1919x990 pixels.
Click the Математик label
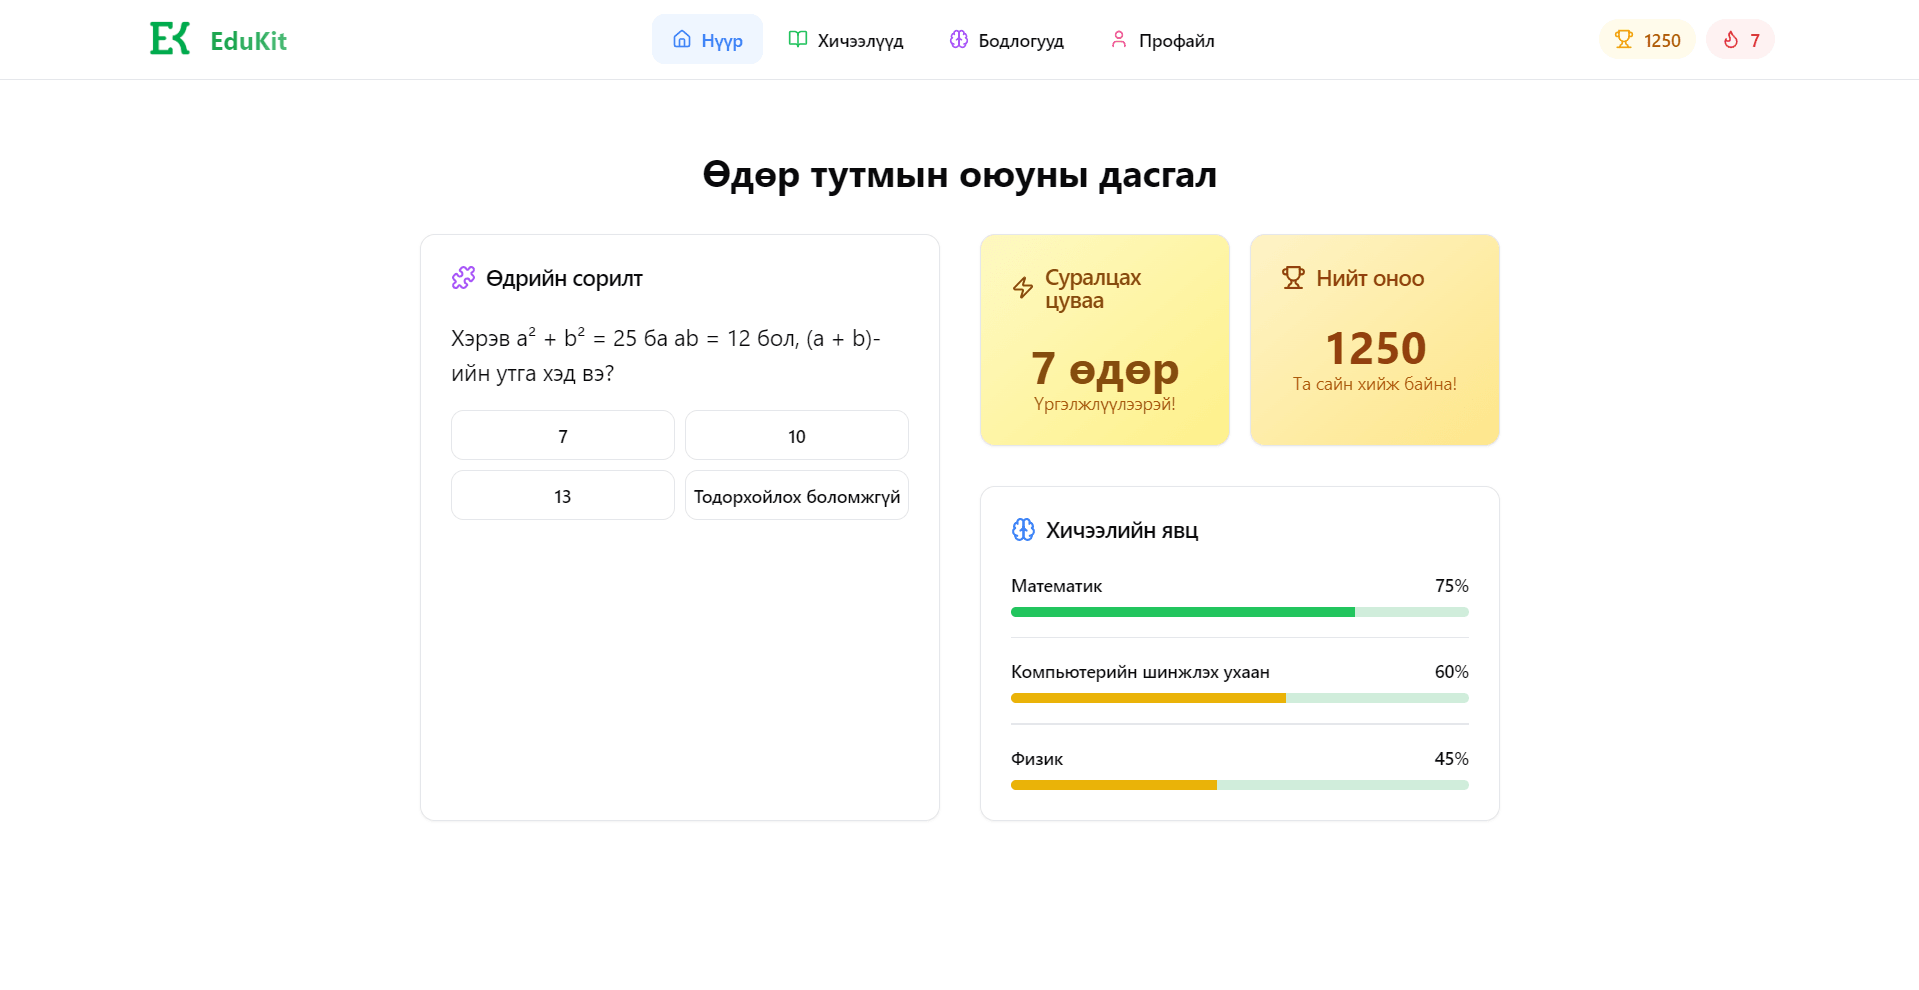coord(1056,586)
